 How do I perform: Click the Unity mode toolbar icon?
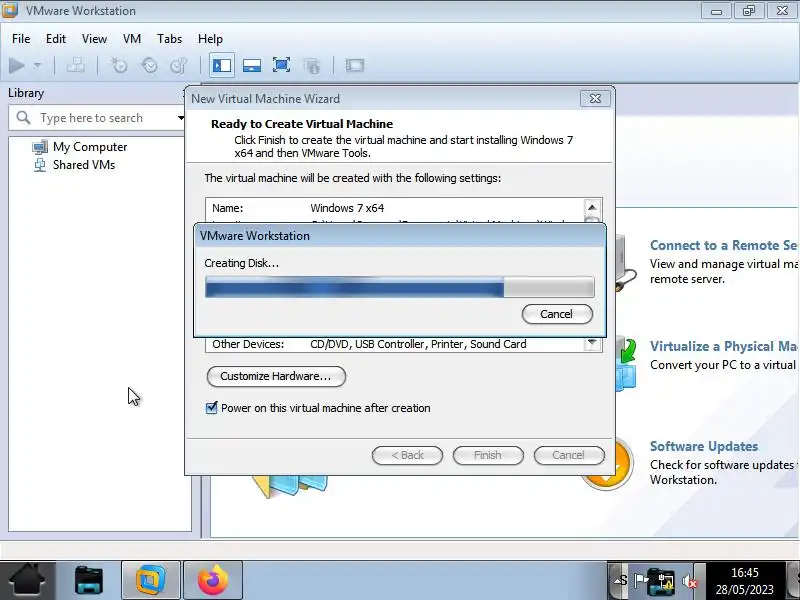point(312,65)
